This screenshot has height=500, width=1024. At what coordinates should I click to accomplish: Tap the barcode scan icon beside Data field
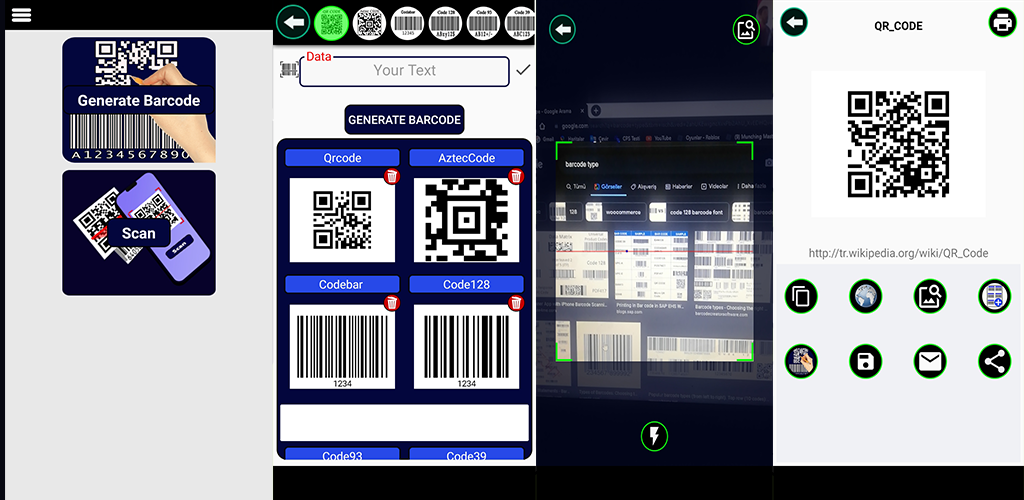pos(288,70)
